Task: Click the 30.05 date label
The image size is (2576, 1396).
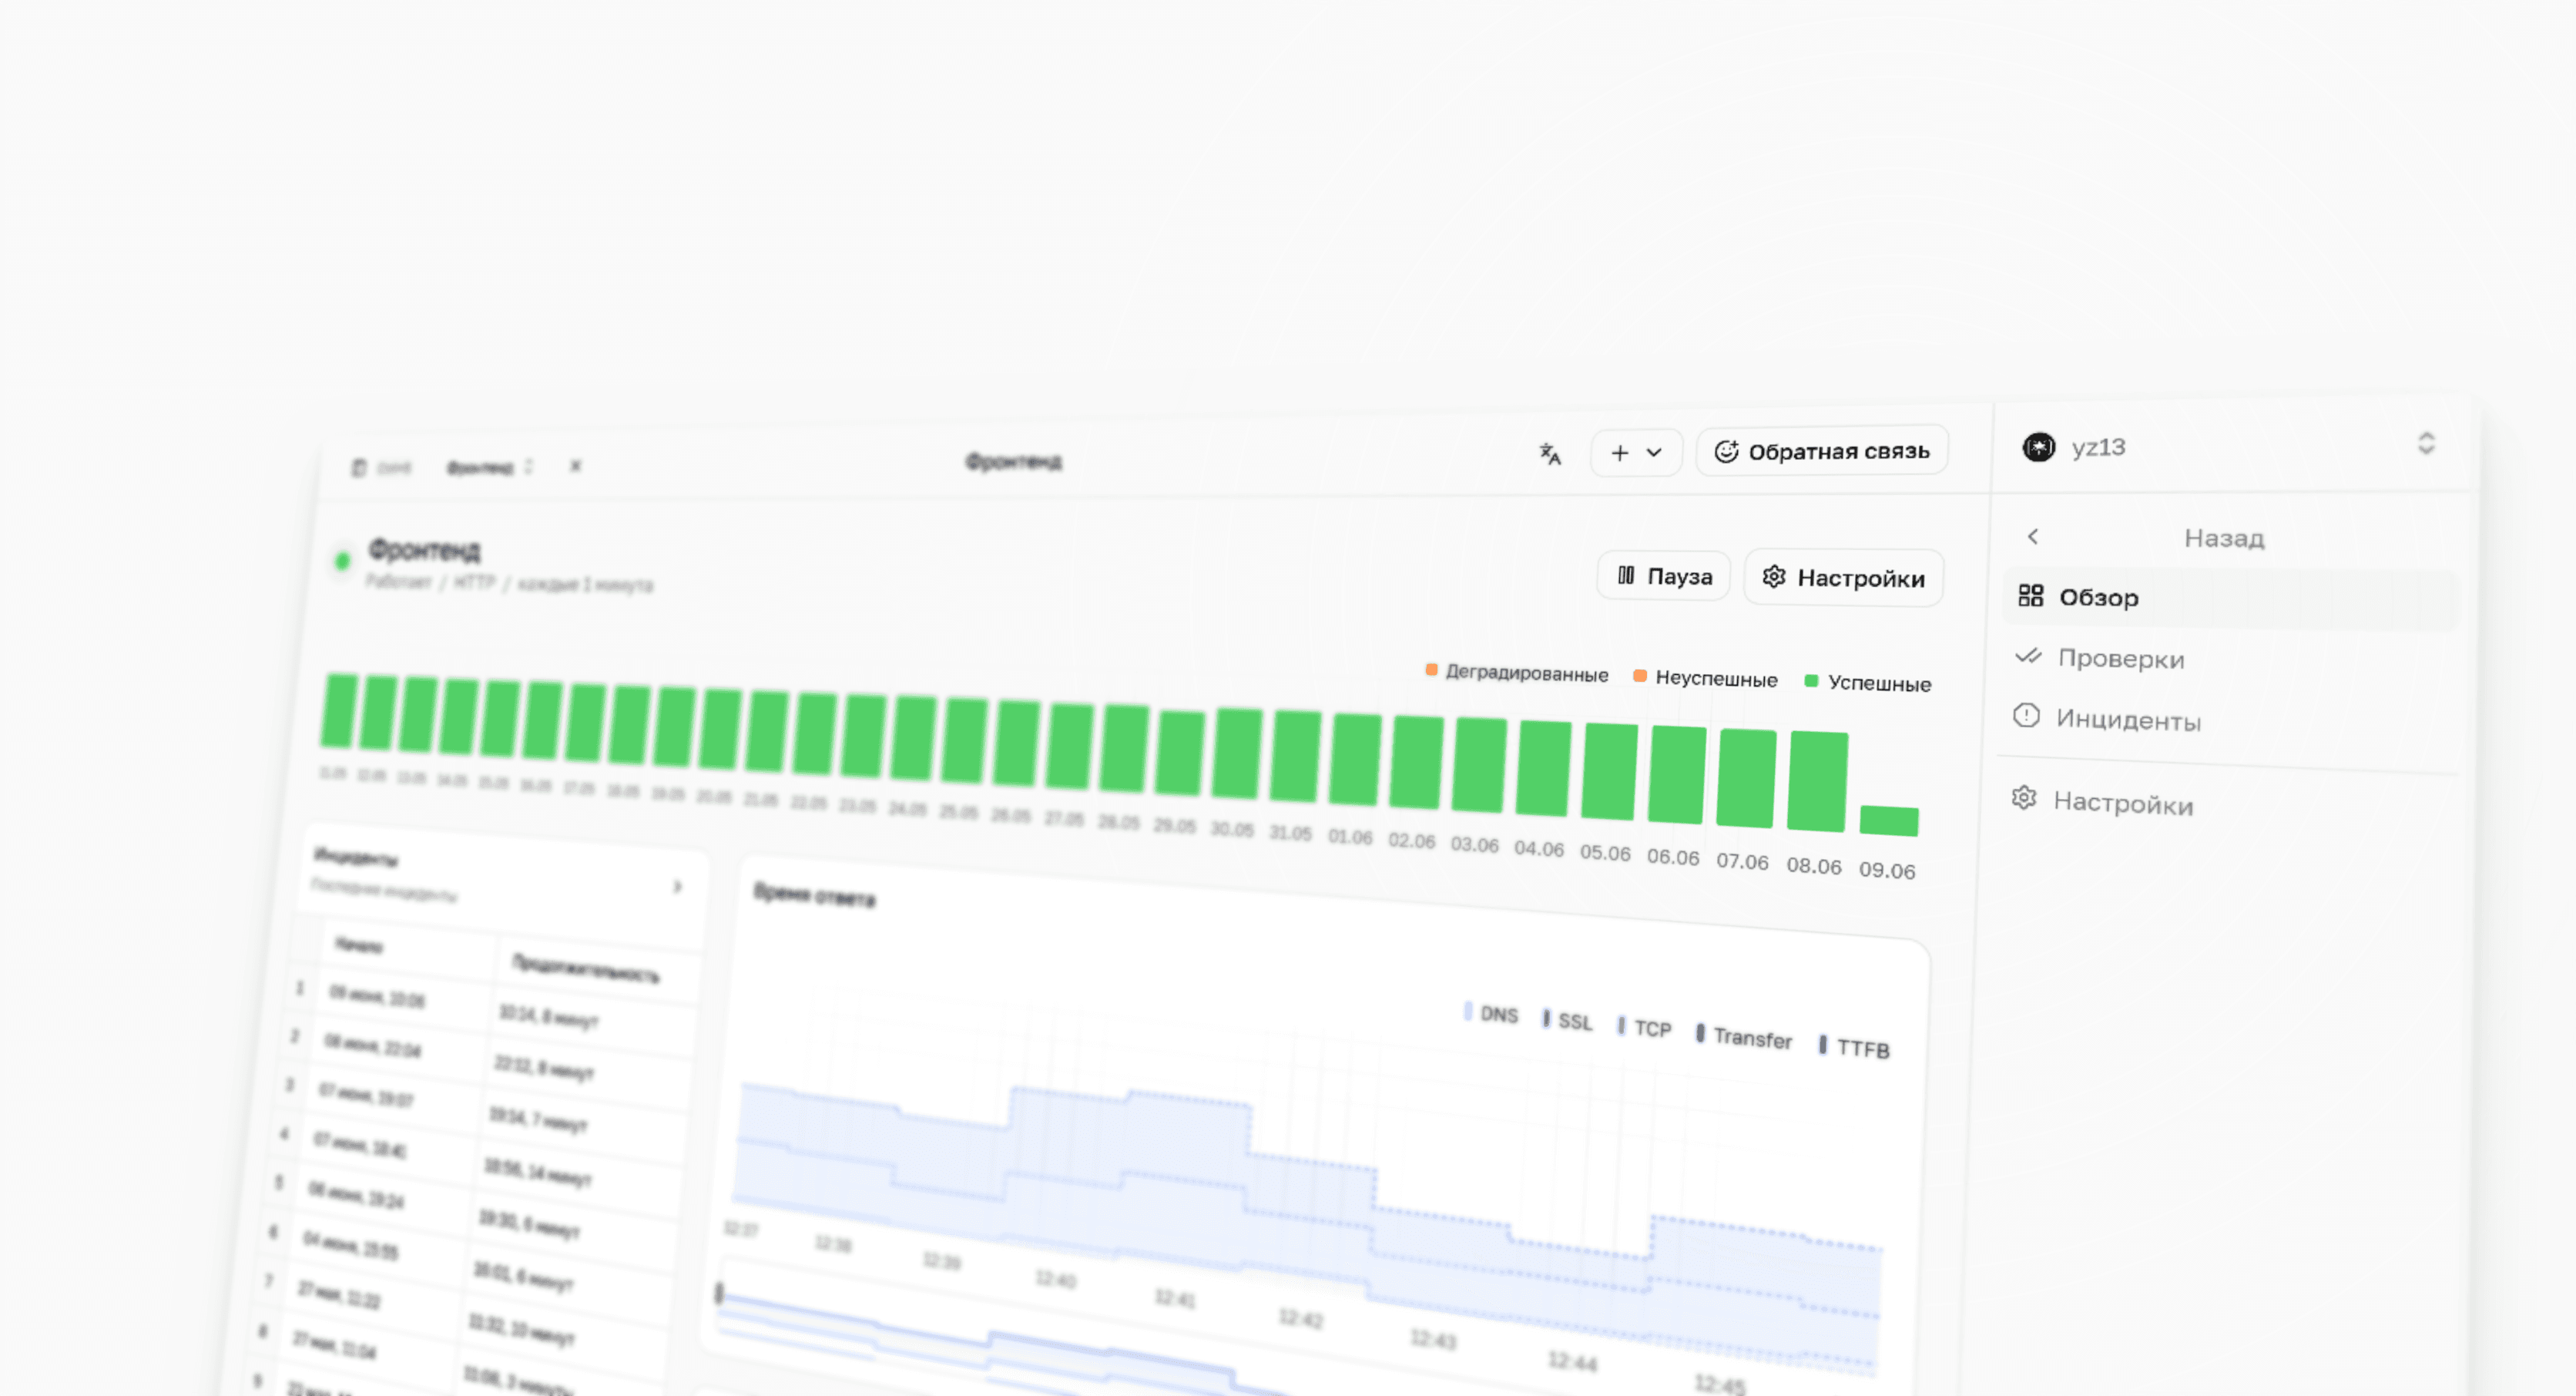Action: [x=1232, y=829]
